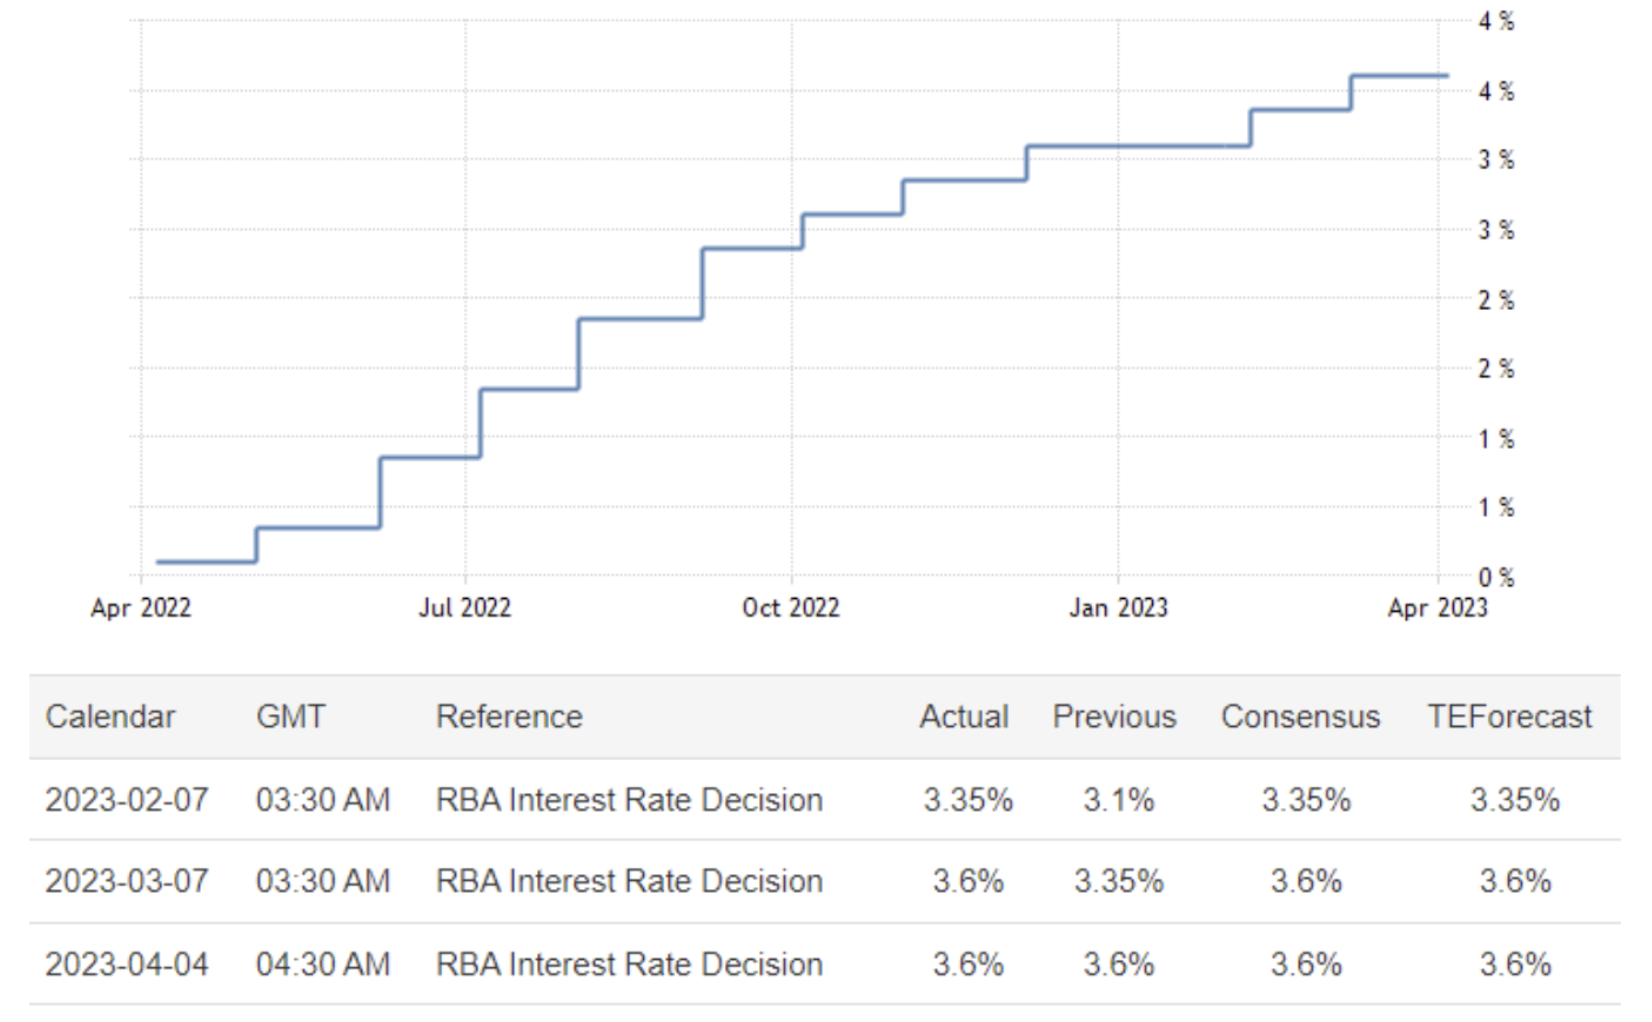Select the Reference column header
Screen dimensions: 1652x1022
click(x=509, y=717)
